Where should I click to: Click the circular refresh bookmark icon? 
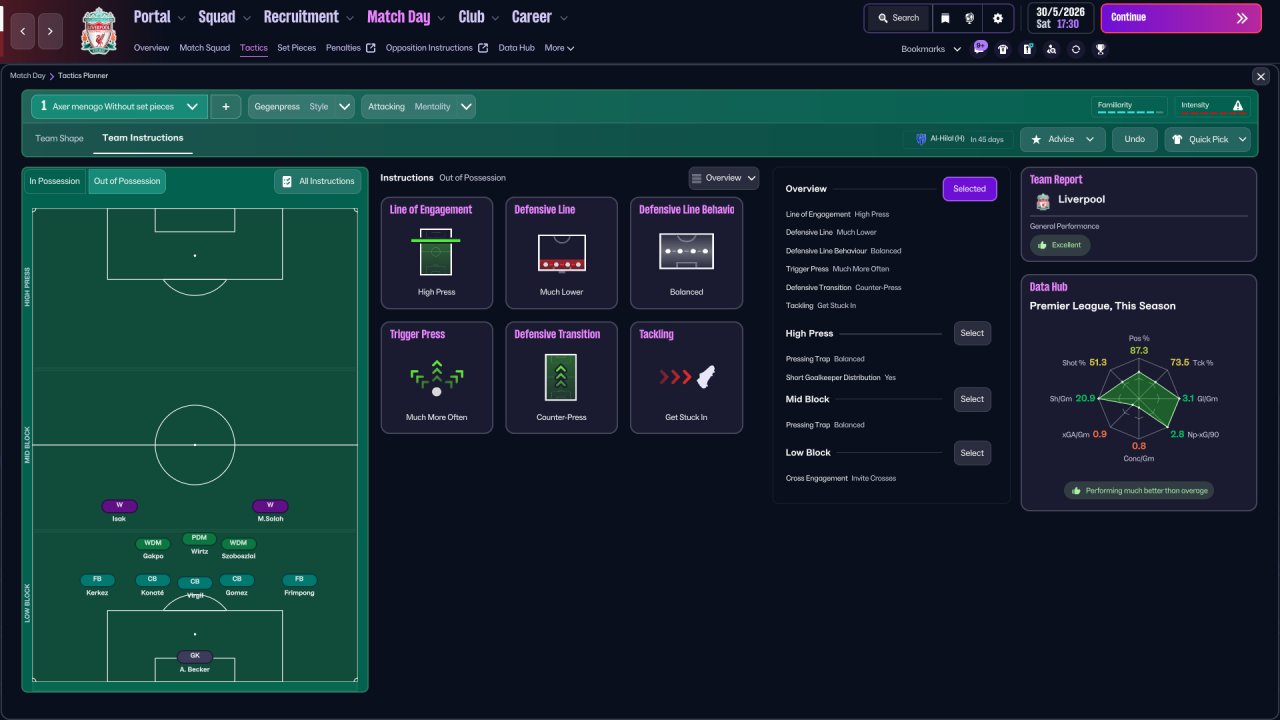(1076, 49)
